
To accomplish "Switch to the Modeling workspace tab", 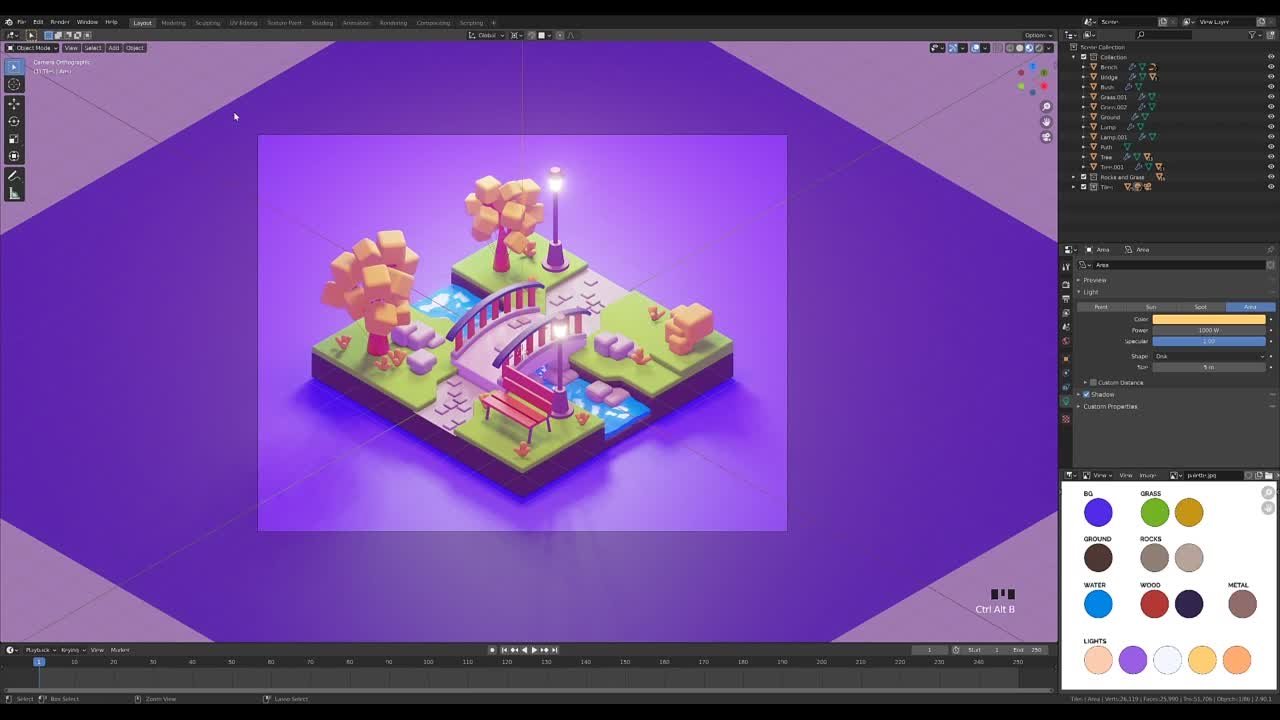I will [x=173, y=22].
